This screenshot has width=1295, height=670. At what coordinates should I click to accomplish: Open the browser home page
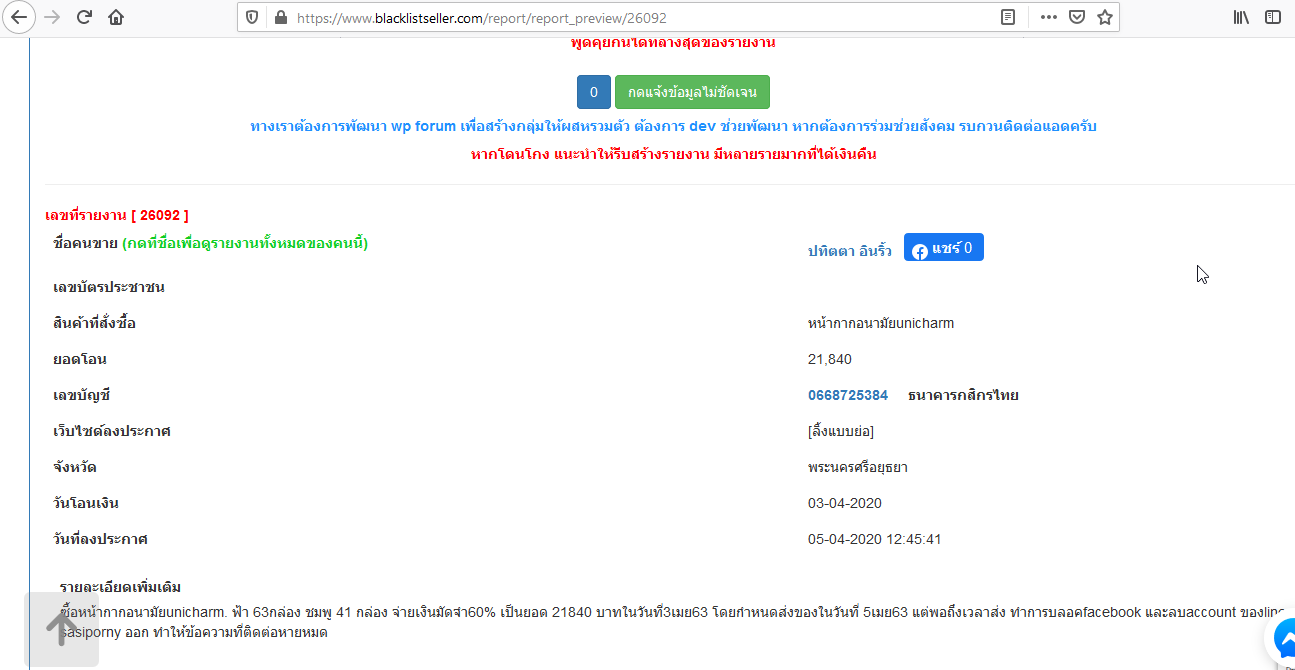point(116,17)
